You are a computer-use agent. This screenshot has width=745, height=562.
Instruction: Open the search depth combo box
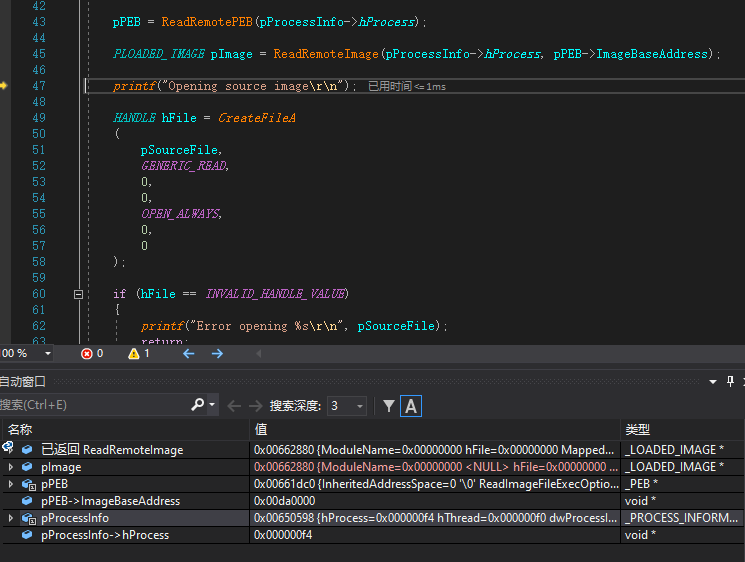[347, 406]
